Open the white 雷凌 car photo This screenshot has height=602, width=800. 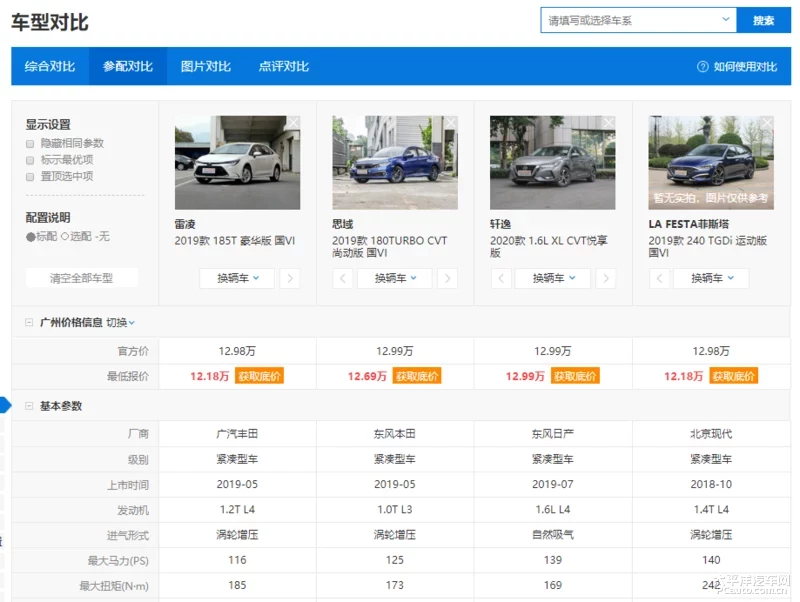pyautogui.click(x=237, y=162)
